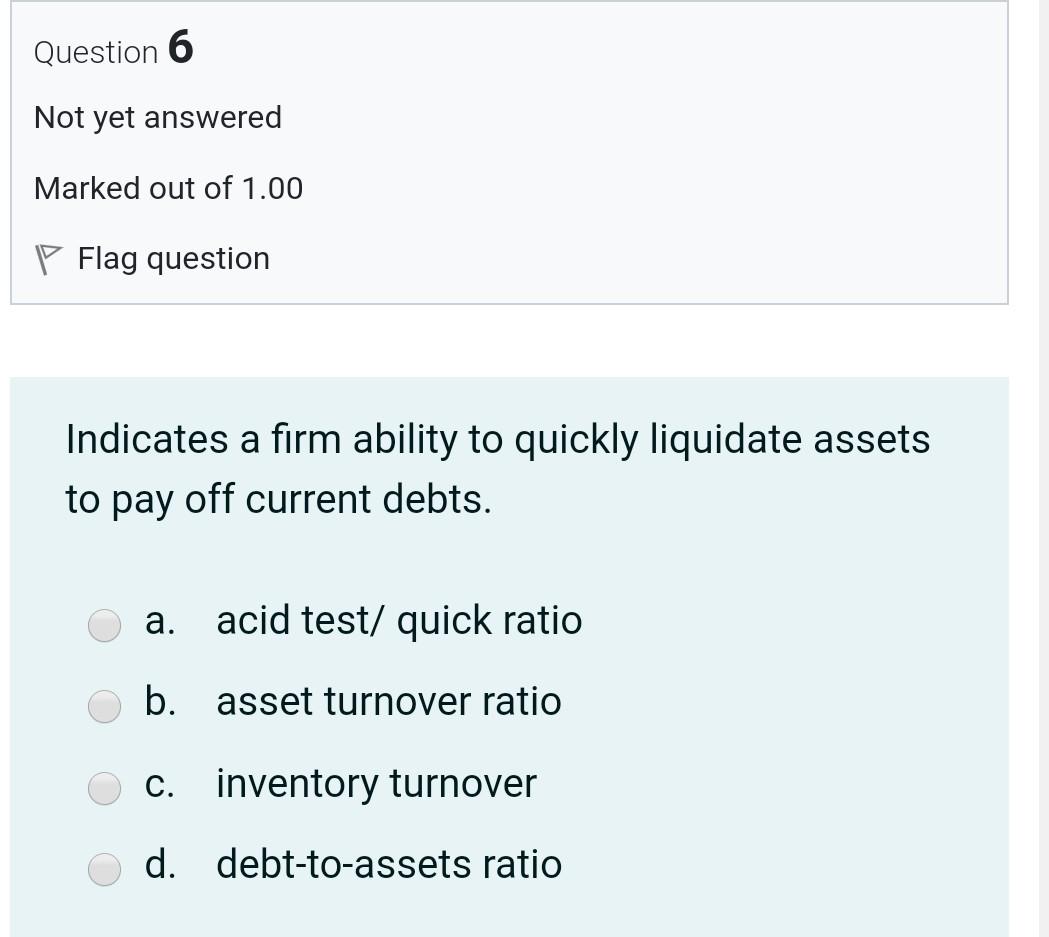This screenshot has width=1049, height=937.
Task: Pick radio button for option d
Action: click(x=105, y=870)
